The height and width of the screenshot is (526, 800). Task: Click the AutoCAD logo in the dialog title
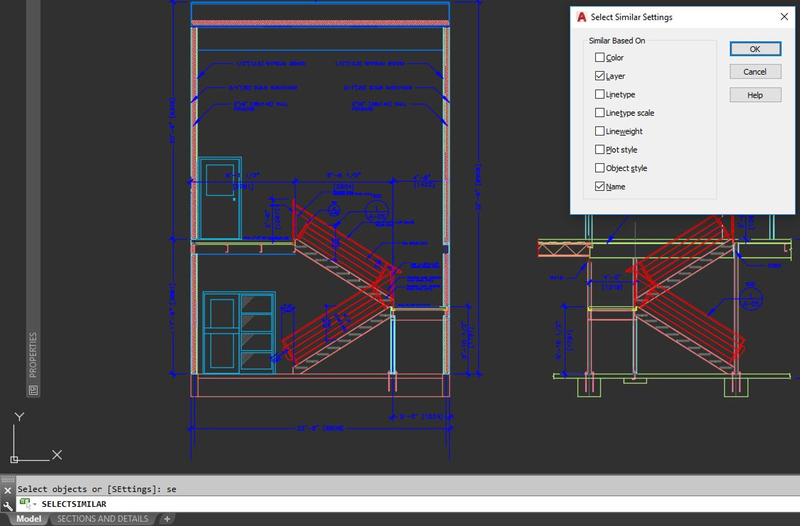pos(581,17)
